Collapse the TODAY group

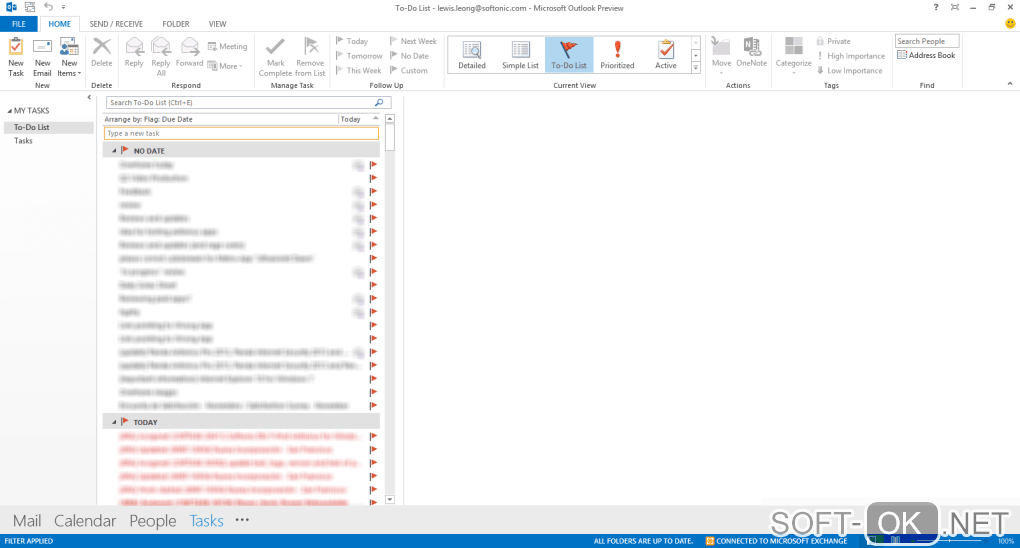[x=114, y=422]
